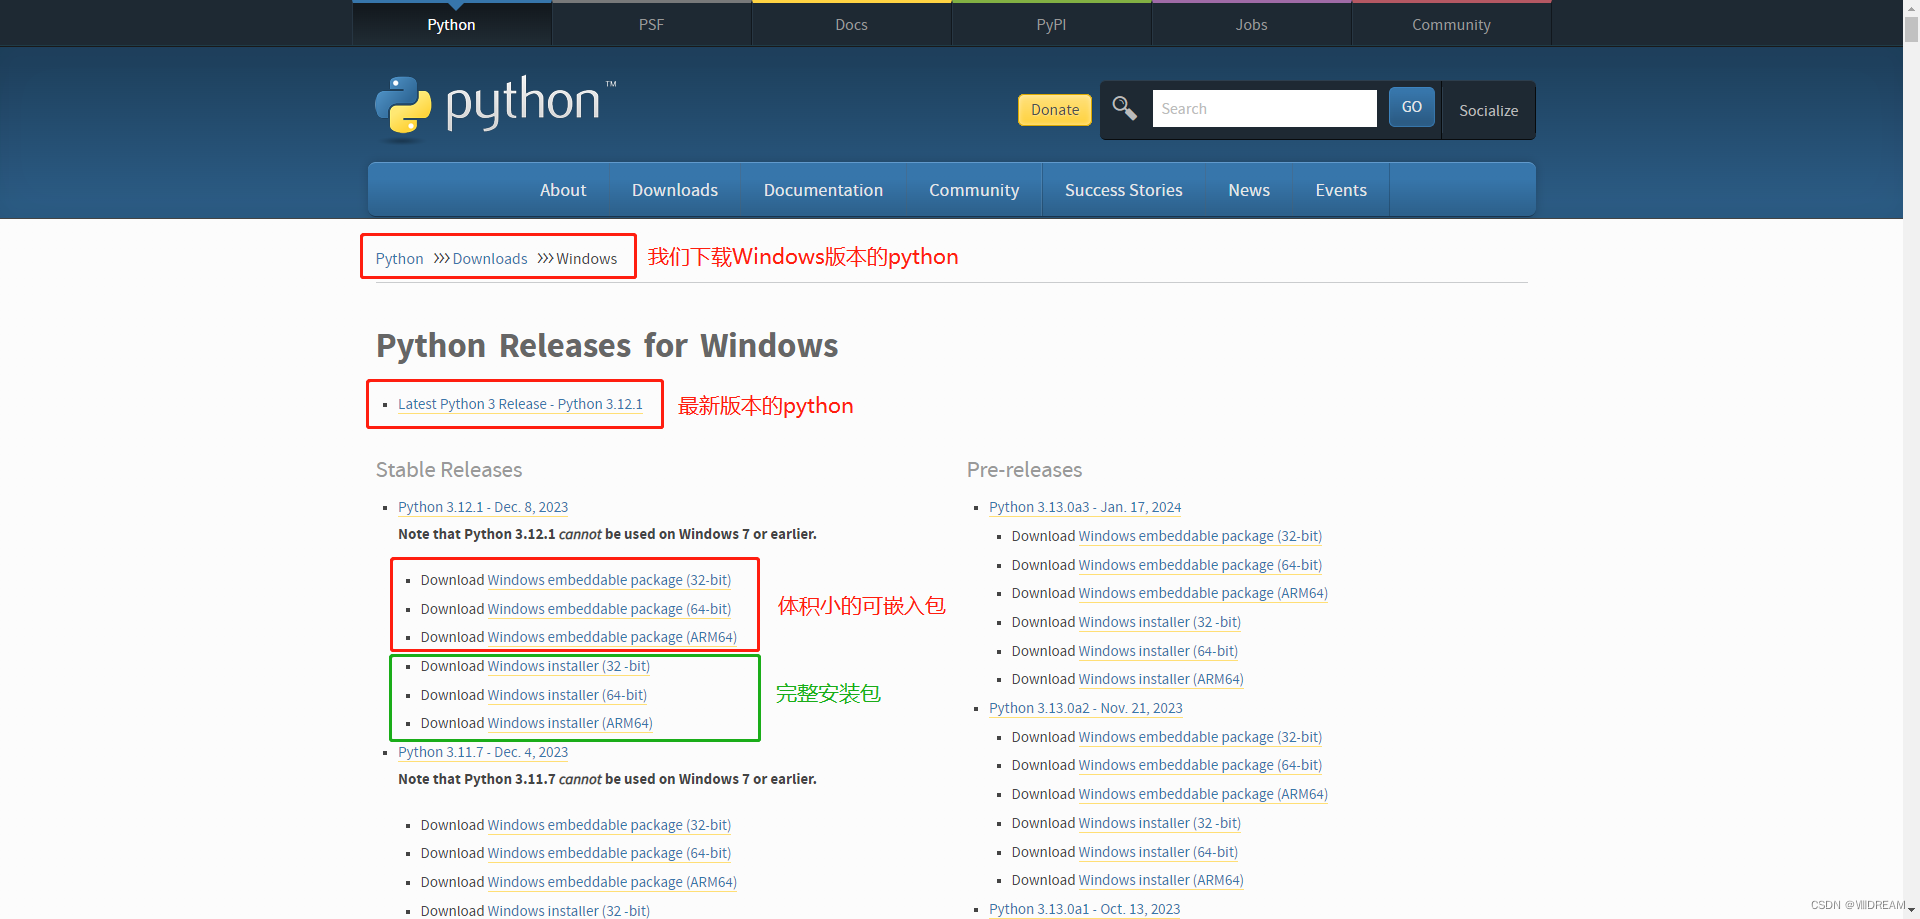
Task: Download 3.13.0a2 embeddable package ARM64
Action: (1203, 794)
